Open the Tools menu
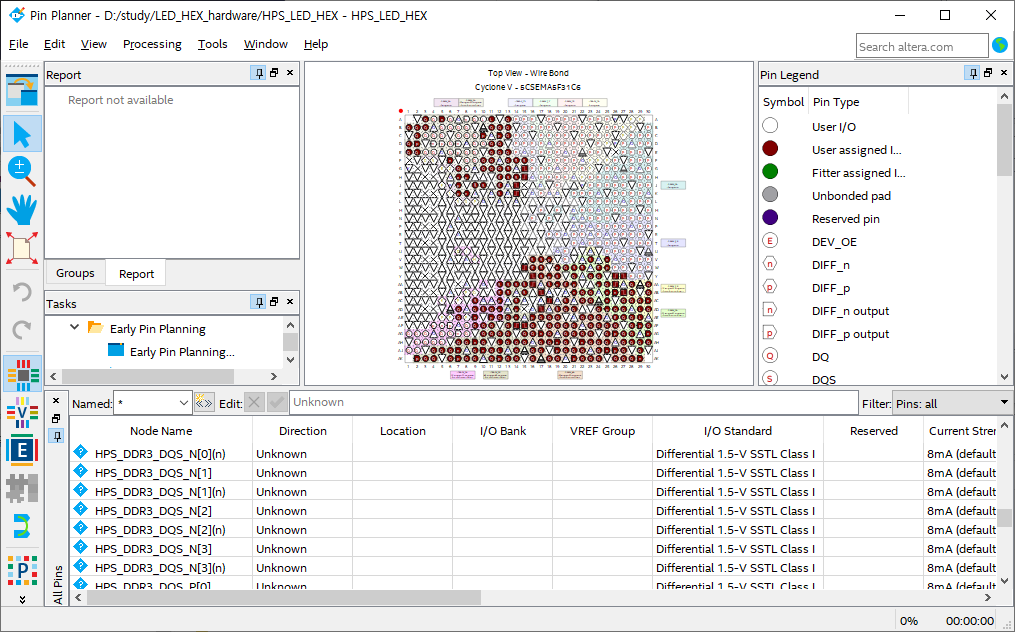 212,44
